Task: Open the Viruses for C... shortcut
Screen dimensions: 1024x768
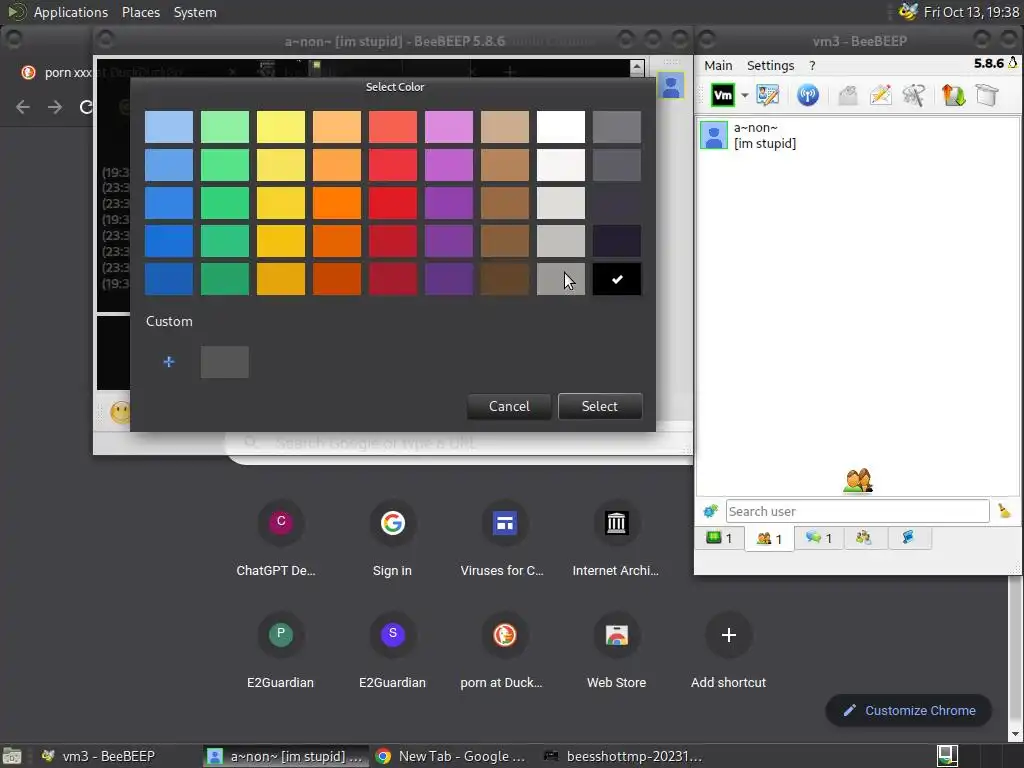Action: pos(504,540)
